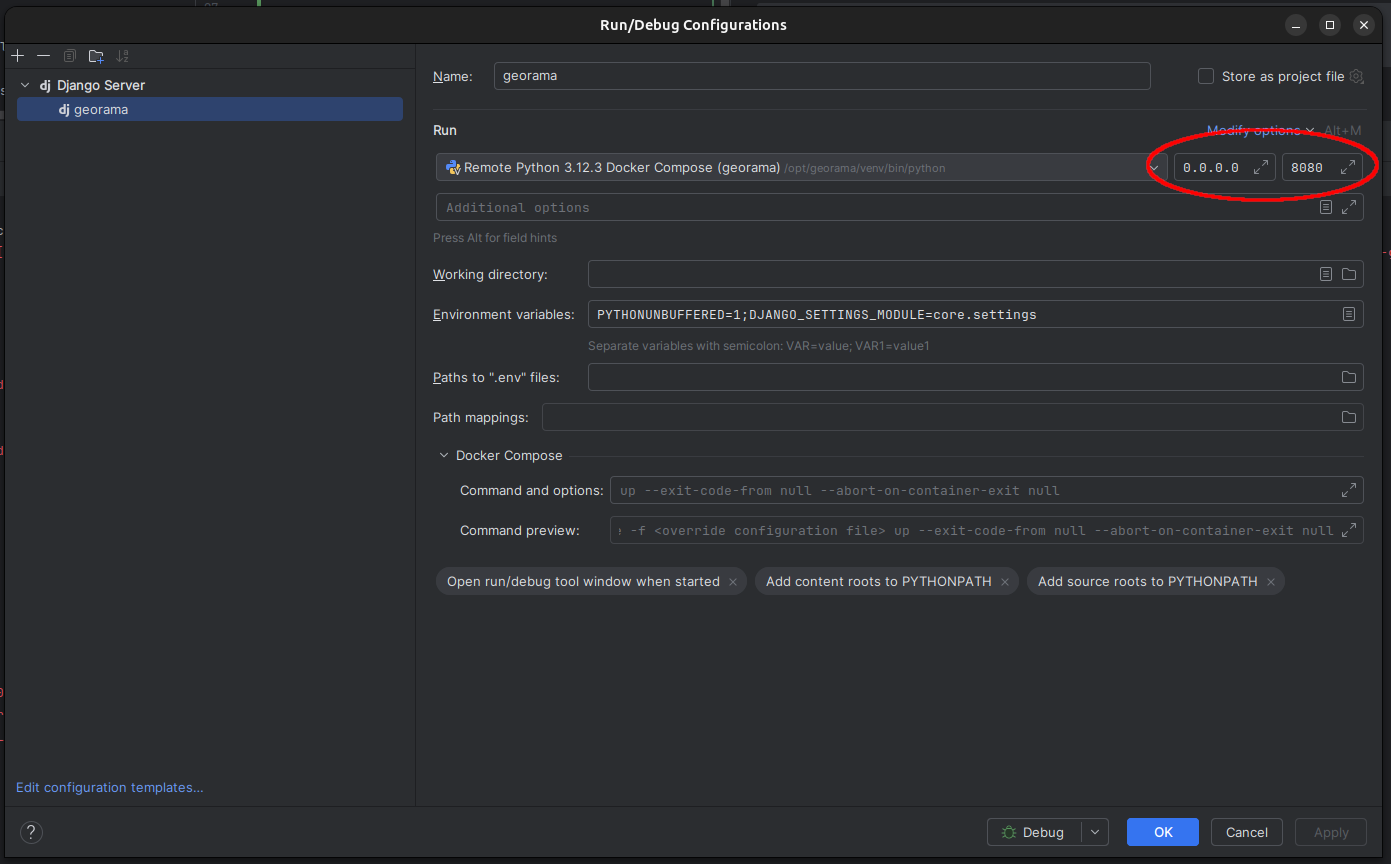1391x864 pixels.
Task: Collapse the Django Server tree node
Action: pyautogui.click(x=25, y=85)
